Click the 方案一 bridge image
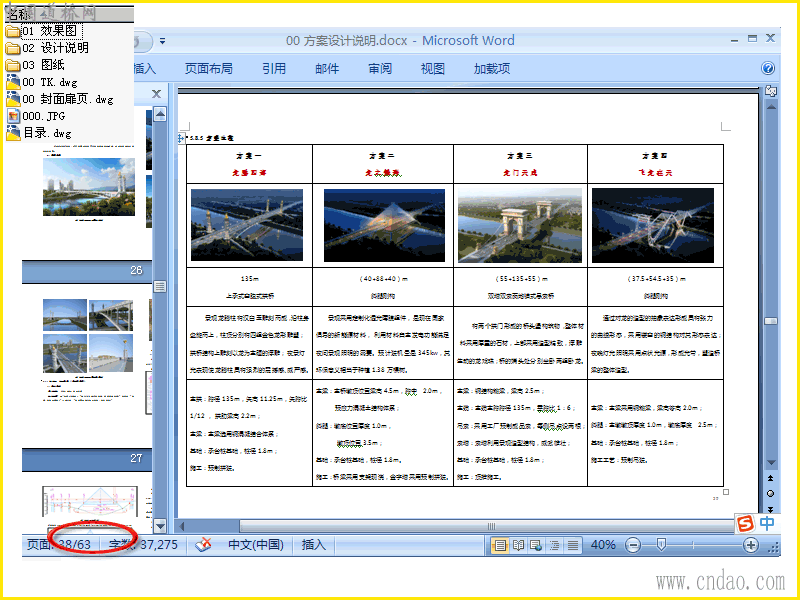The width and height of the screenshot is (800, 600). 247,225
